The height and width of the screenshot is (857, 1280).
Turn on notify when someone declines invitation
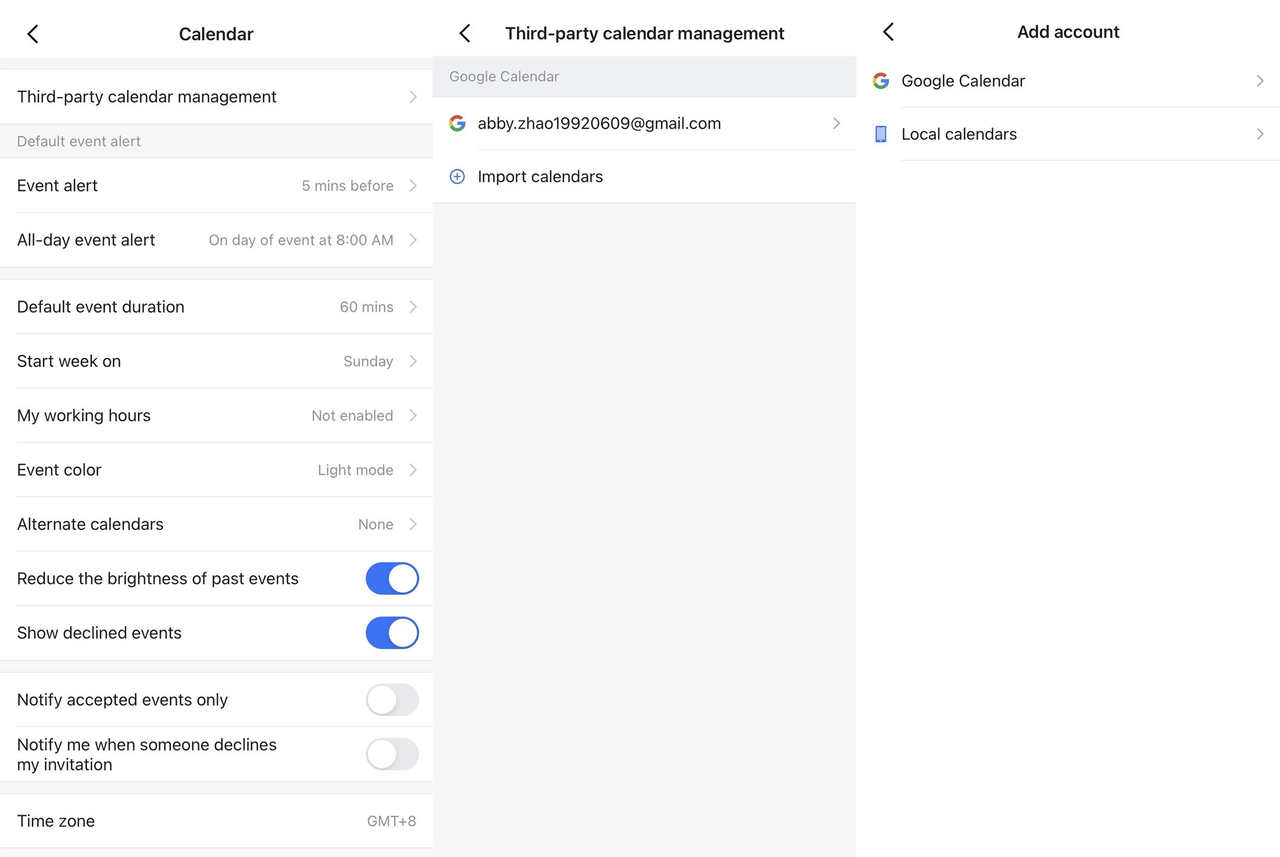click(392, 754)
